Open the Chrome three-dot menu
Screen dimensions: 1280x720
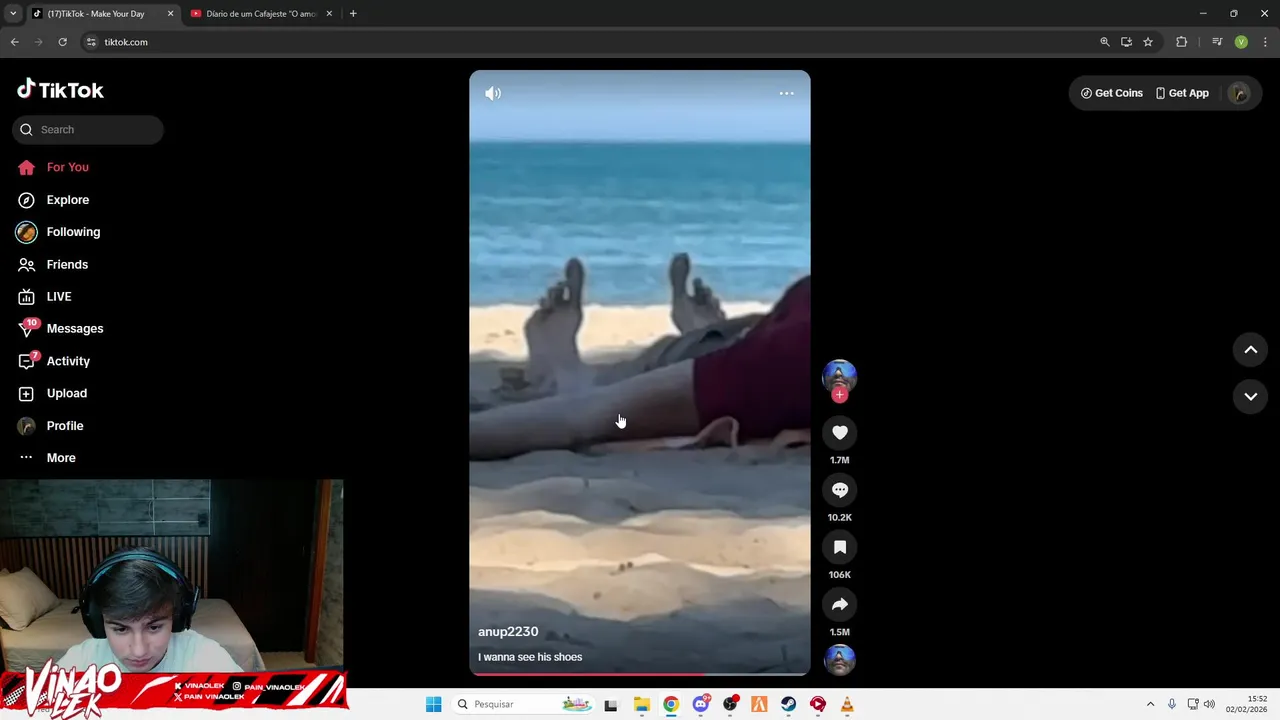pos(1265,42)
